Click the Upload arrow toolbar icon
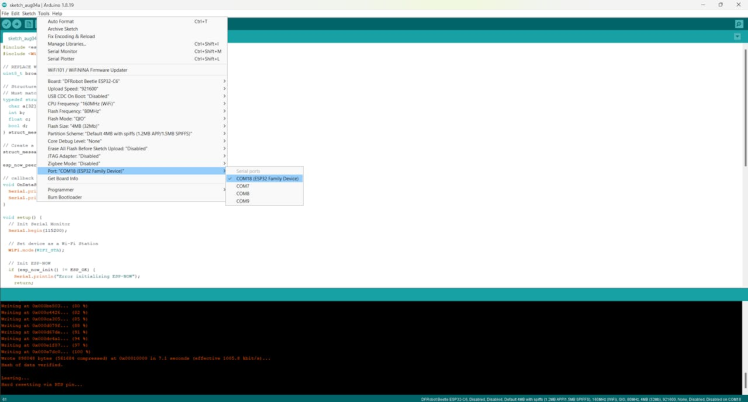Image resolution: width=748 pixels, height=402 pixels. click(x=17, y=24)
